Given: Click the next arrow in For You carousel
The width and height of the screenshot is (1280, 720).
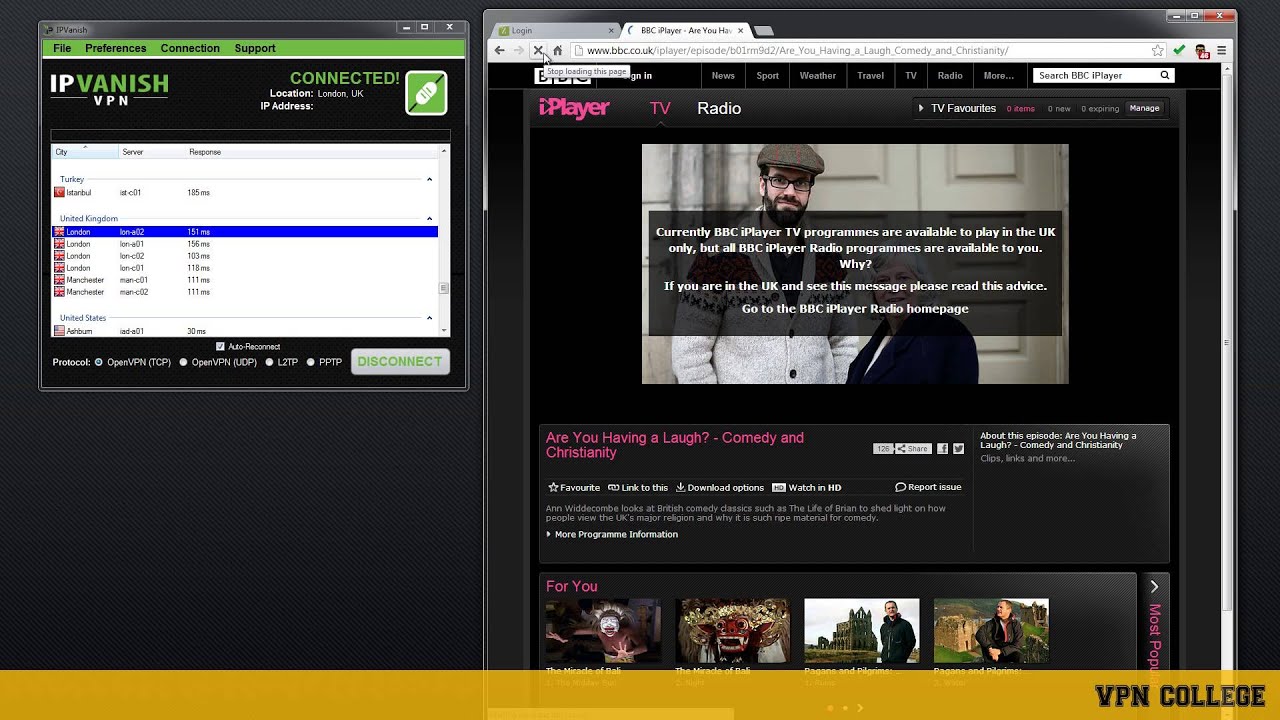Looking at the screenshot, I should (1154, 587).
